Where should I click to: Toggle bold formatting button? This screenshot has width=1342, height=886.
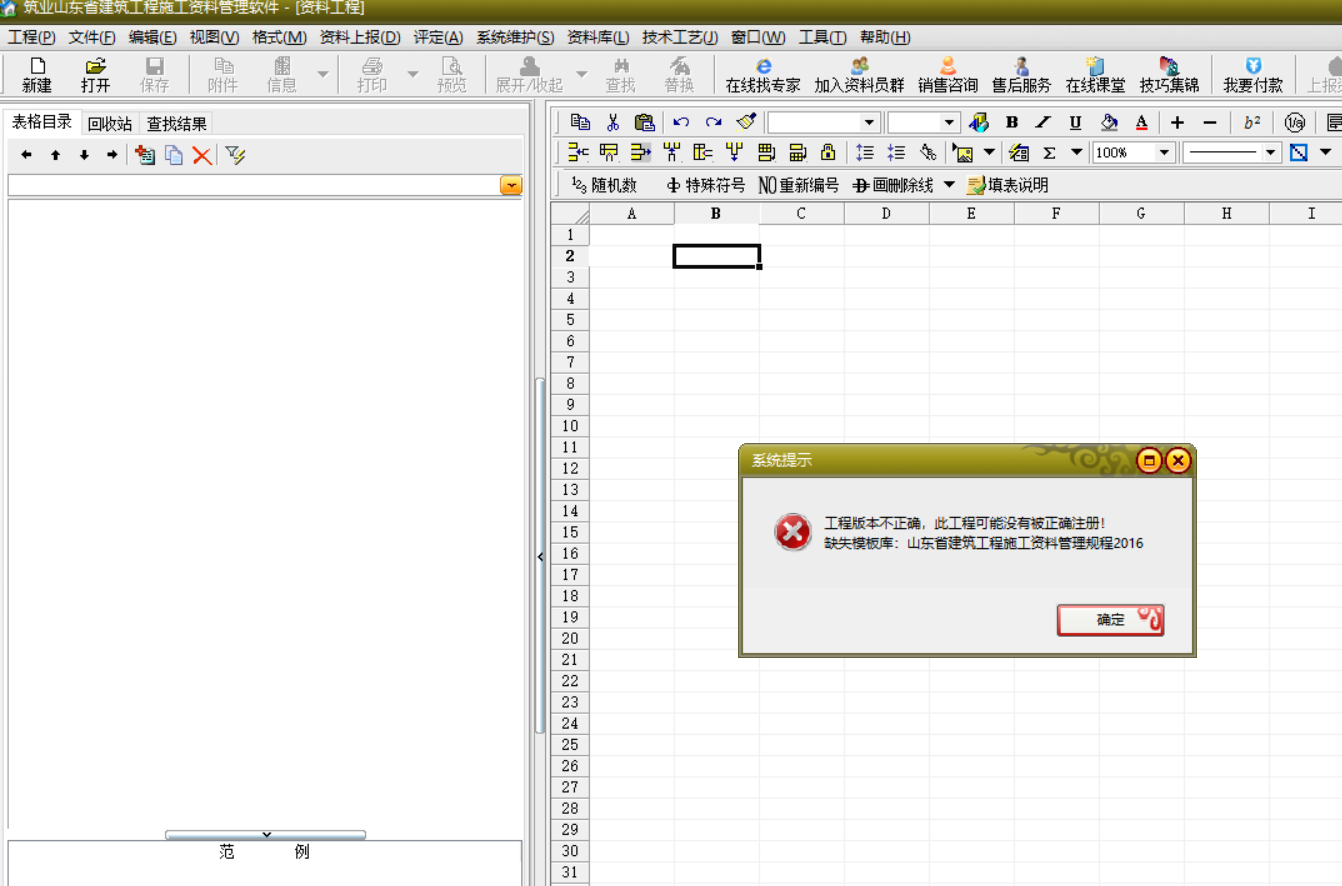point(1012,123)
